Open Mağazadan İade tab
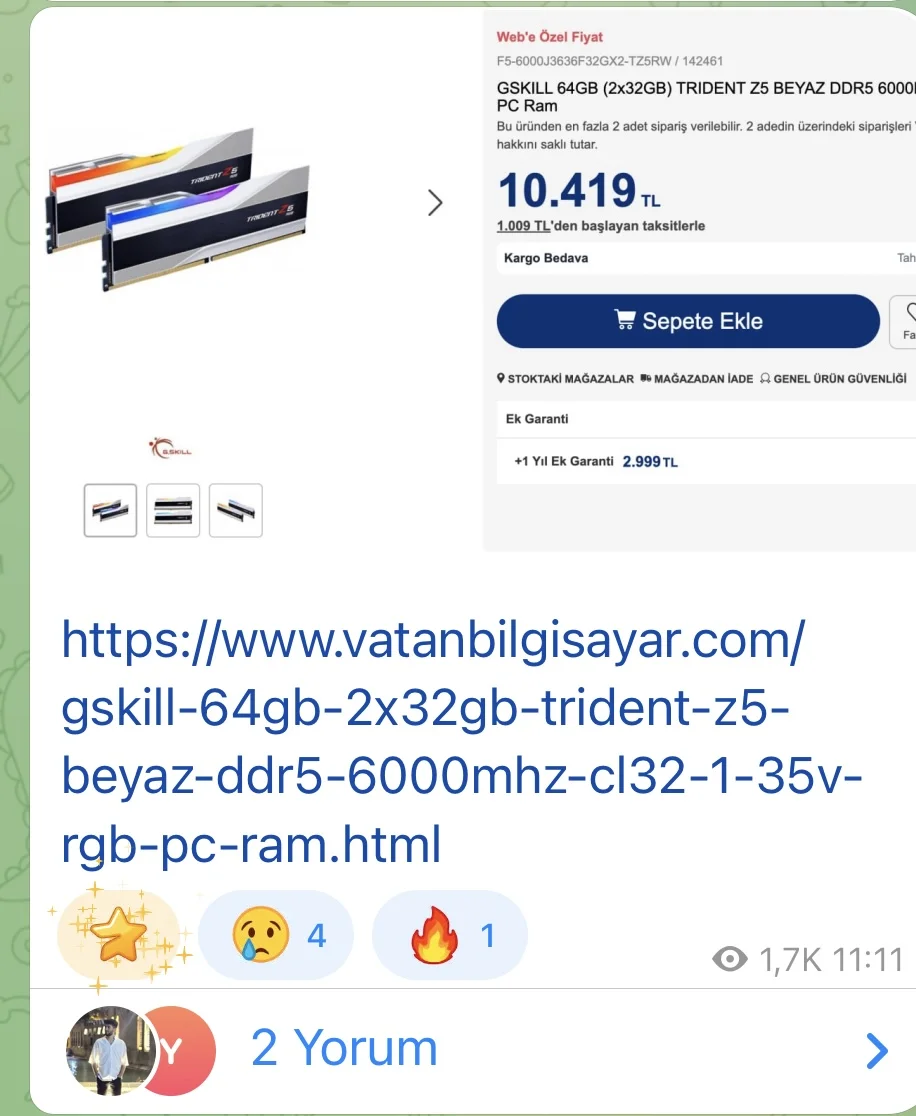 [x=697, y=379]
